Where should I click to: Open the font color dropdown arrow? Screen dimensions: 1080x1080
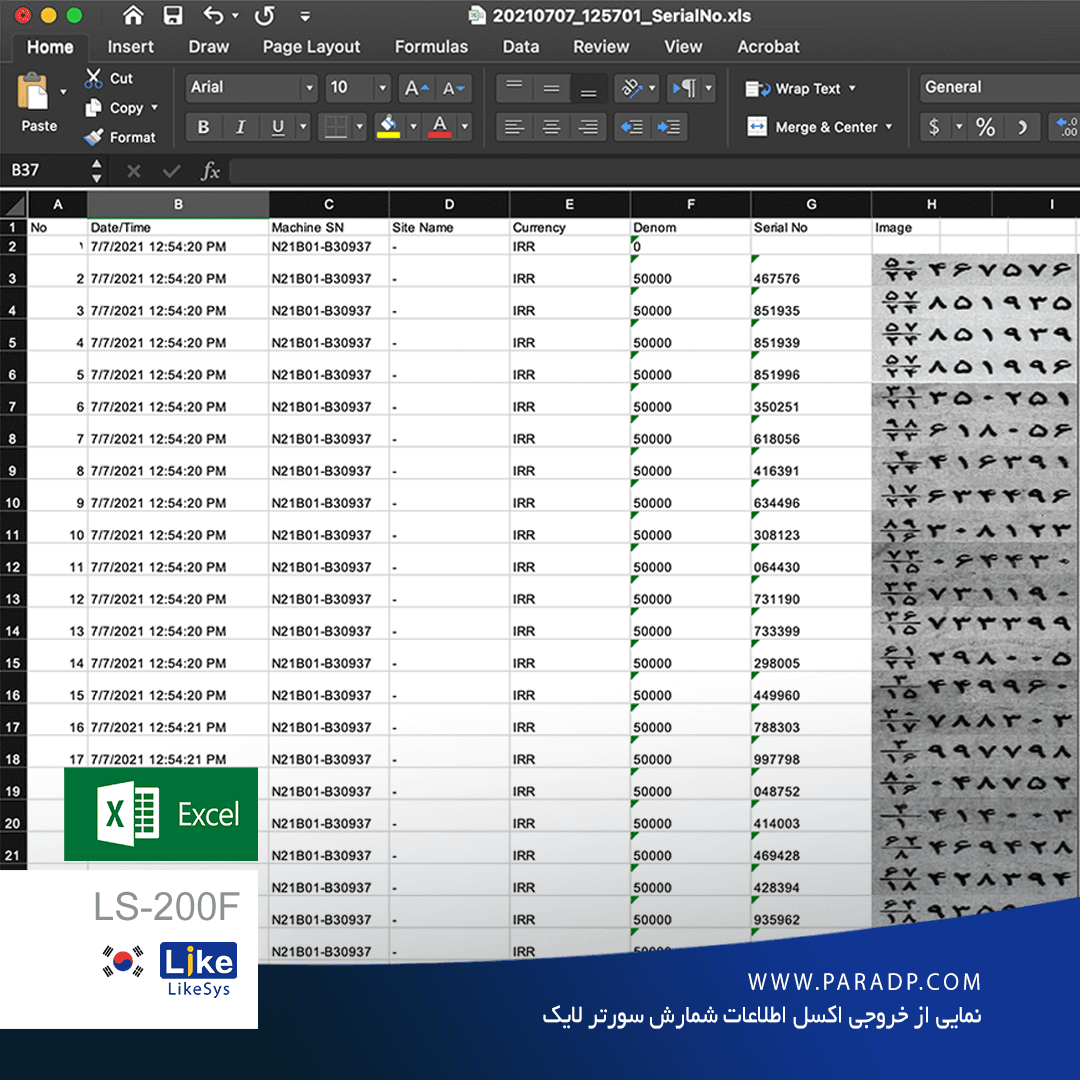tap(465, 127)
